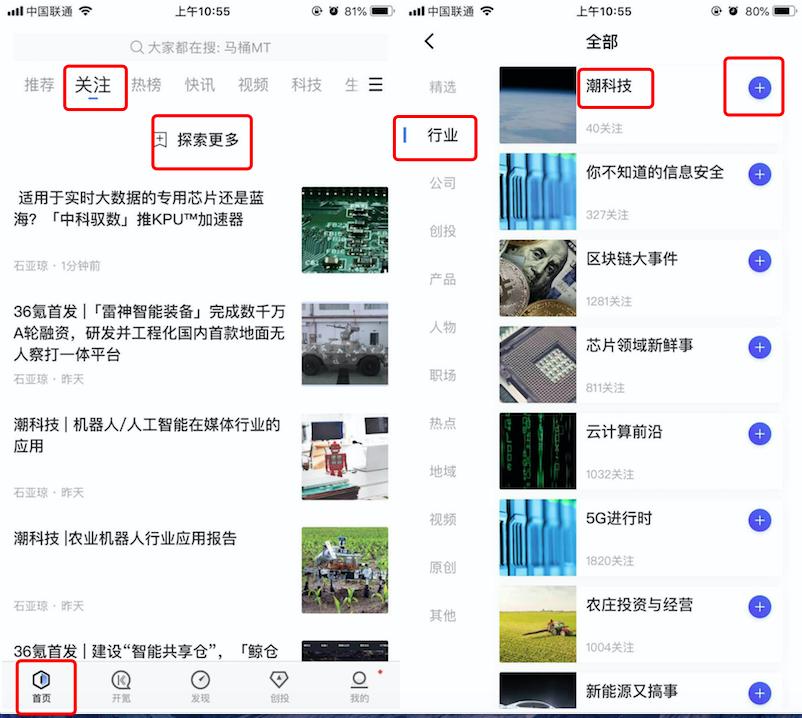Open the 创投 diamond icon
Screen dimensions: 802x718
(279, 680)
